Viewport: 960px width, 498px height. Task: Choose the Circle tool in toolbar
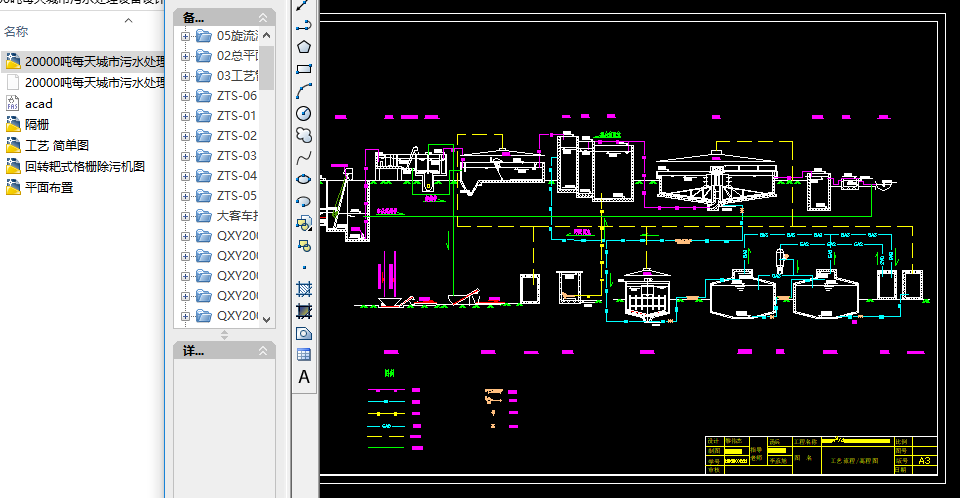click(304, 113)
